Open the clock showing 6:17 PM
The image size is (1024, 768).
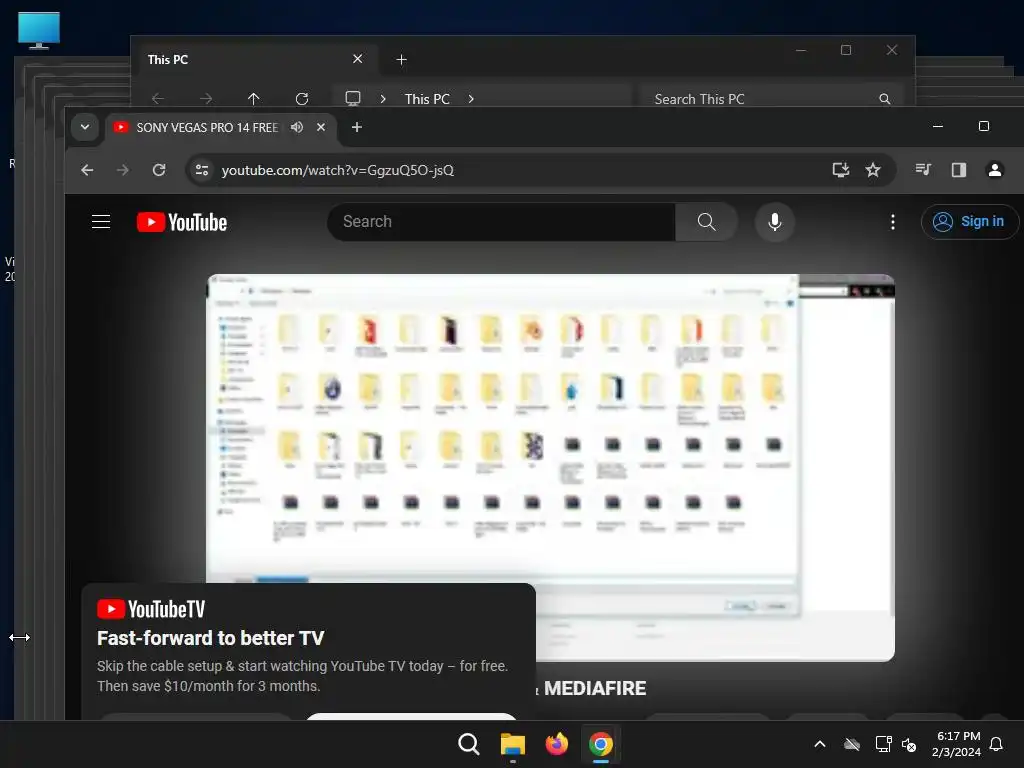(x=957, y=744)
